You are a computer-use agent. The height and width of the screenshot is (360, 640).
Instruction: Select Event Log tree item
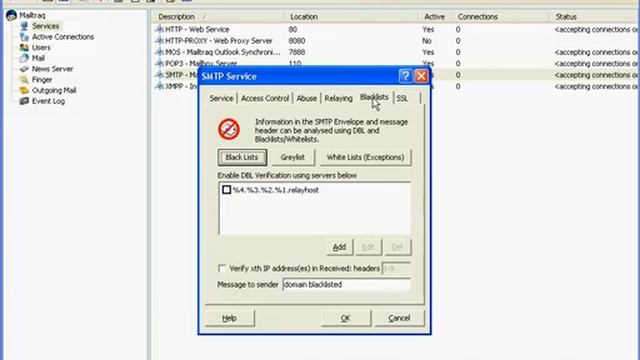(48, 101)
